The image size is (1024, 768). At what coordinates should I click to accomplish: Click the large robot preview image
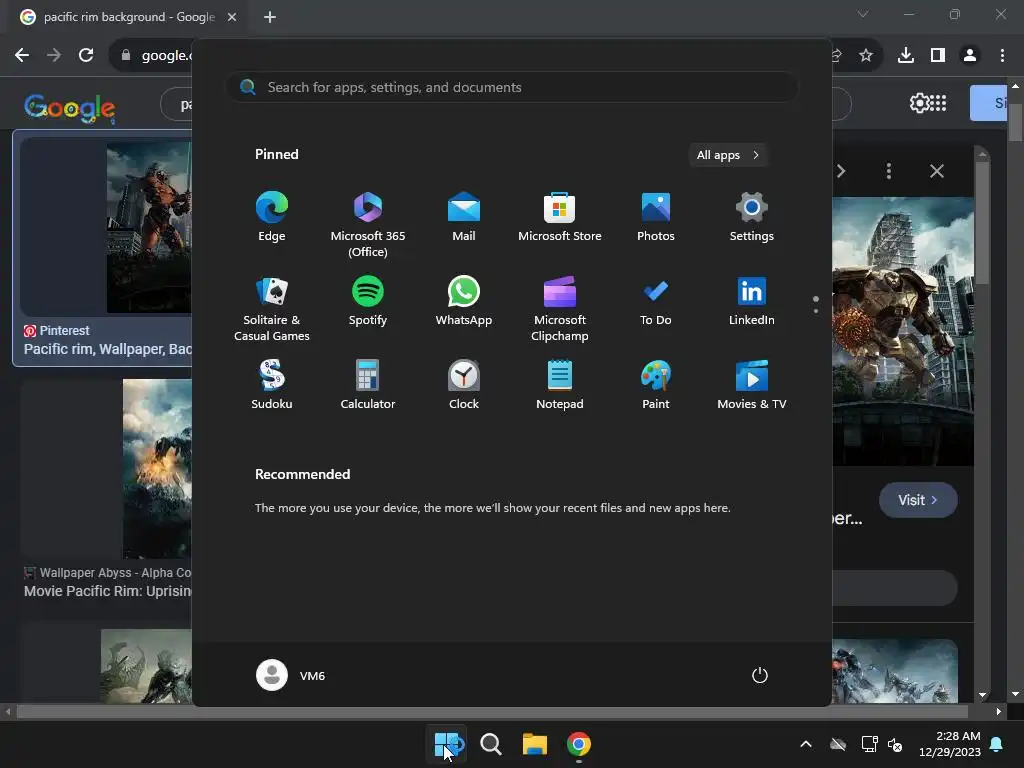click(x=903, y=331)
